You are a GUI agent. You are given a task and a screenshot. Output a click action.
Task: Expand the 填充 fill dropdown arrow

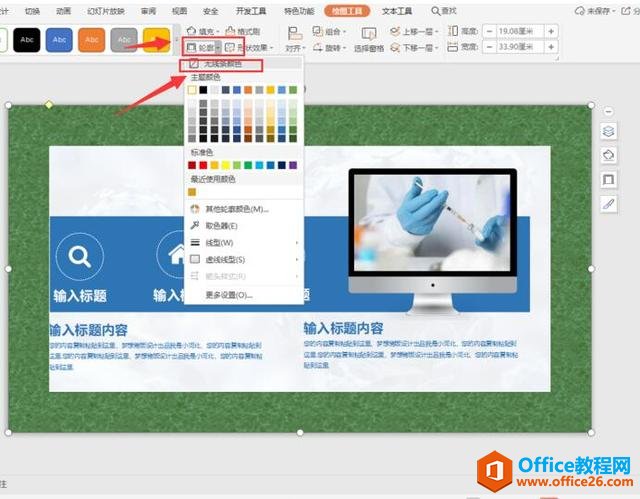point(218,31)
